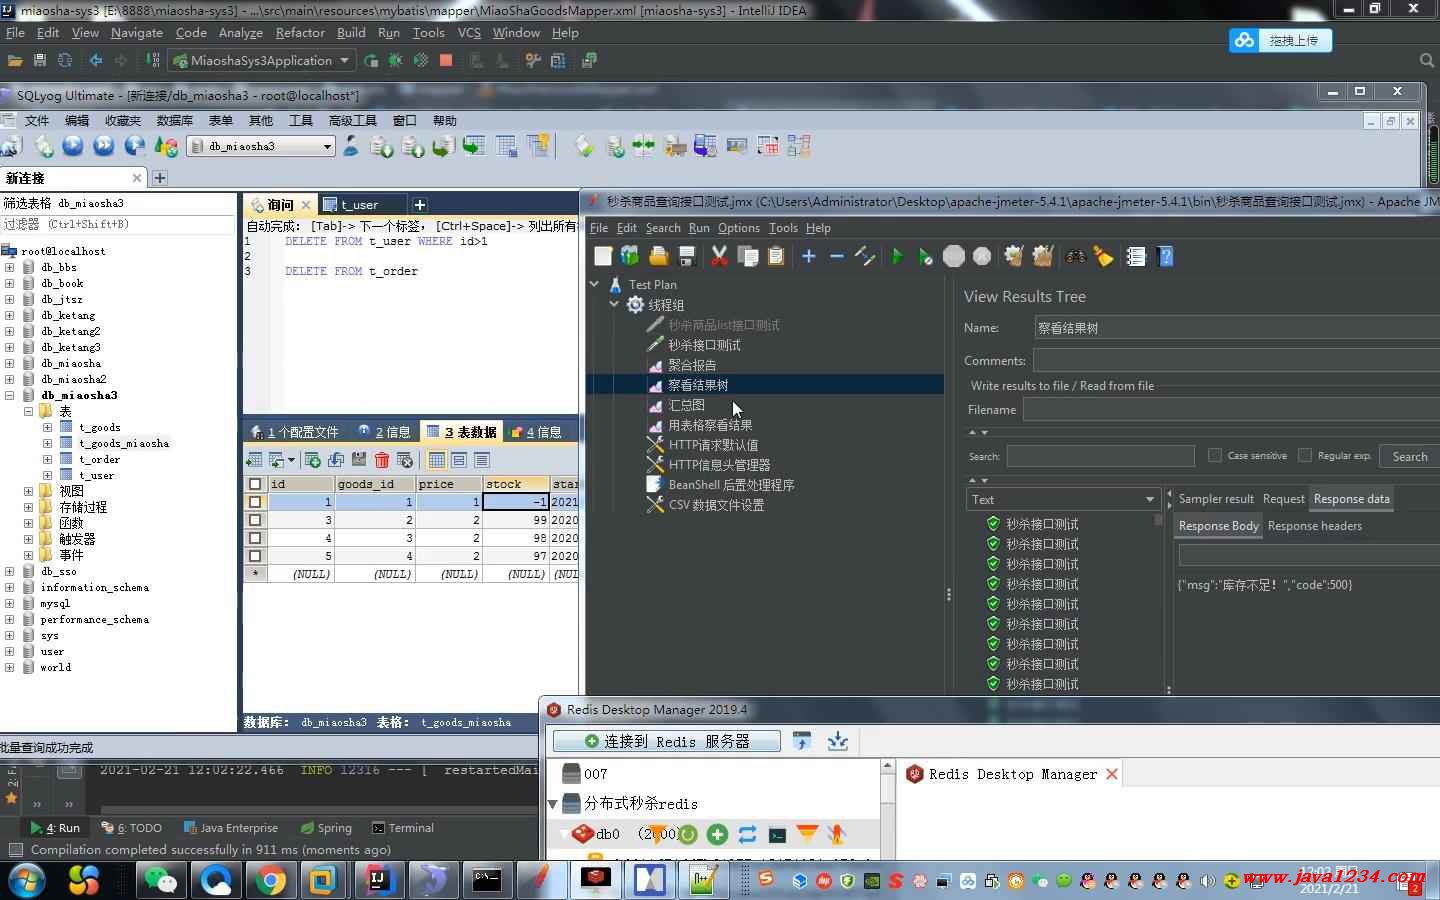Click SQLyog insert new row icon
Screen dimensions: 1440x900
coord(313,460)
